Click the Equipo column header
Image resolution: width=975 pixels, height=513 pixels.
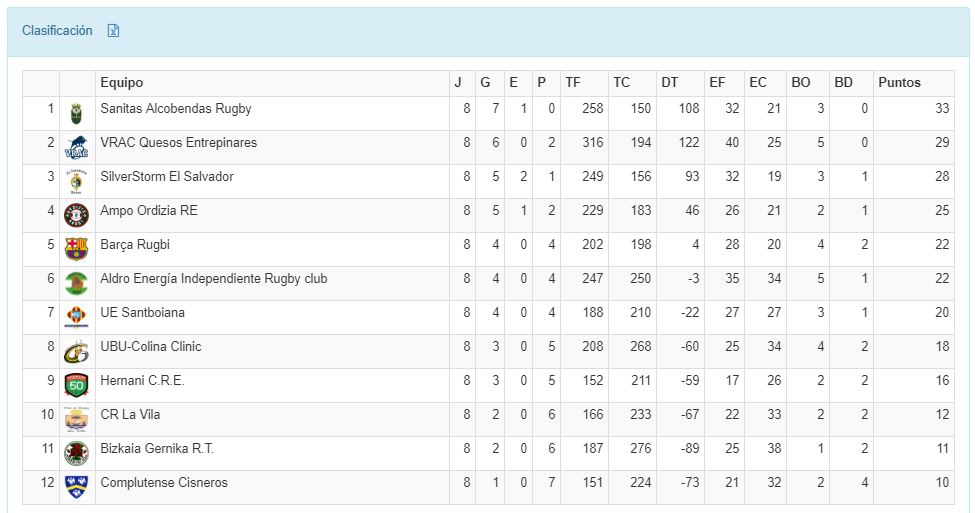(121, 83)
